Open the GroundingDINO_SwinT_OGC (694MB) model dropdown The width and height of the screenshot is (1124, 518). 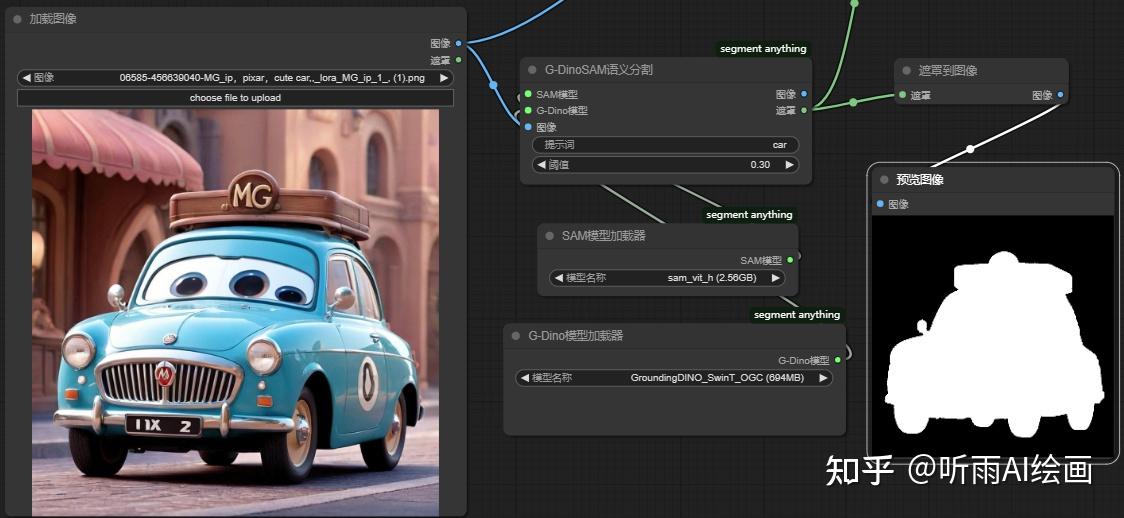(x=674, y=378)
